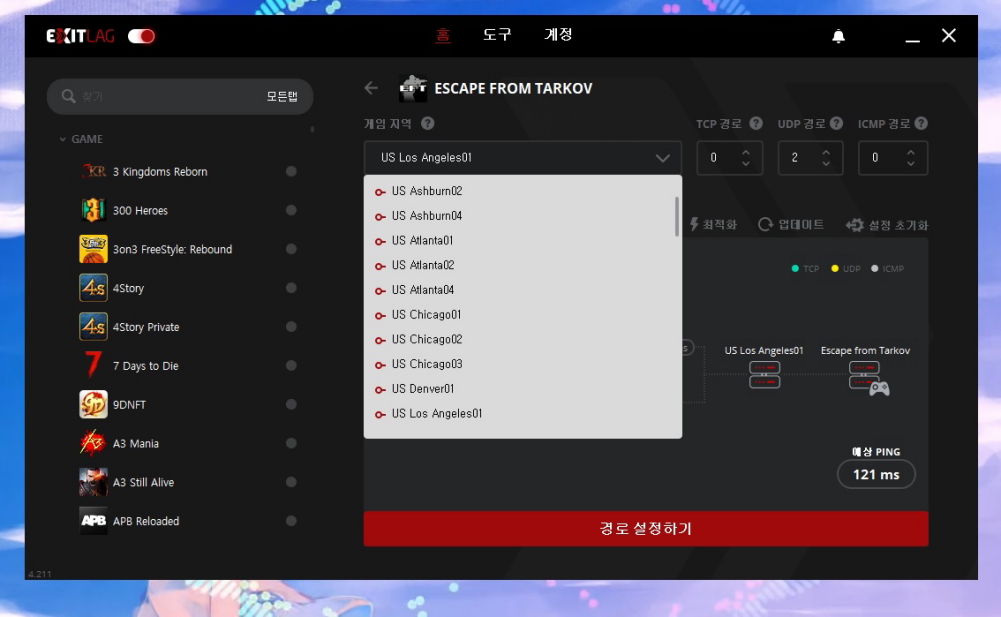Toggle the 9DNFT status dot

point(291,404)
